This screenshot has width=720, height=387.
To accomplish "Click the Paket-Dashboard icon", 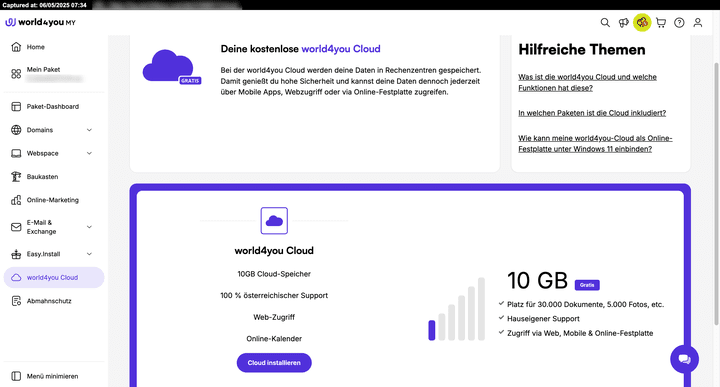I will 16,107.
